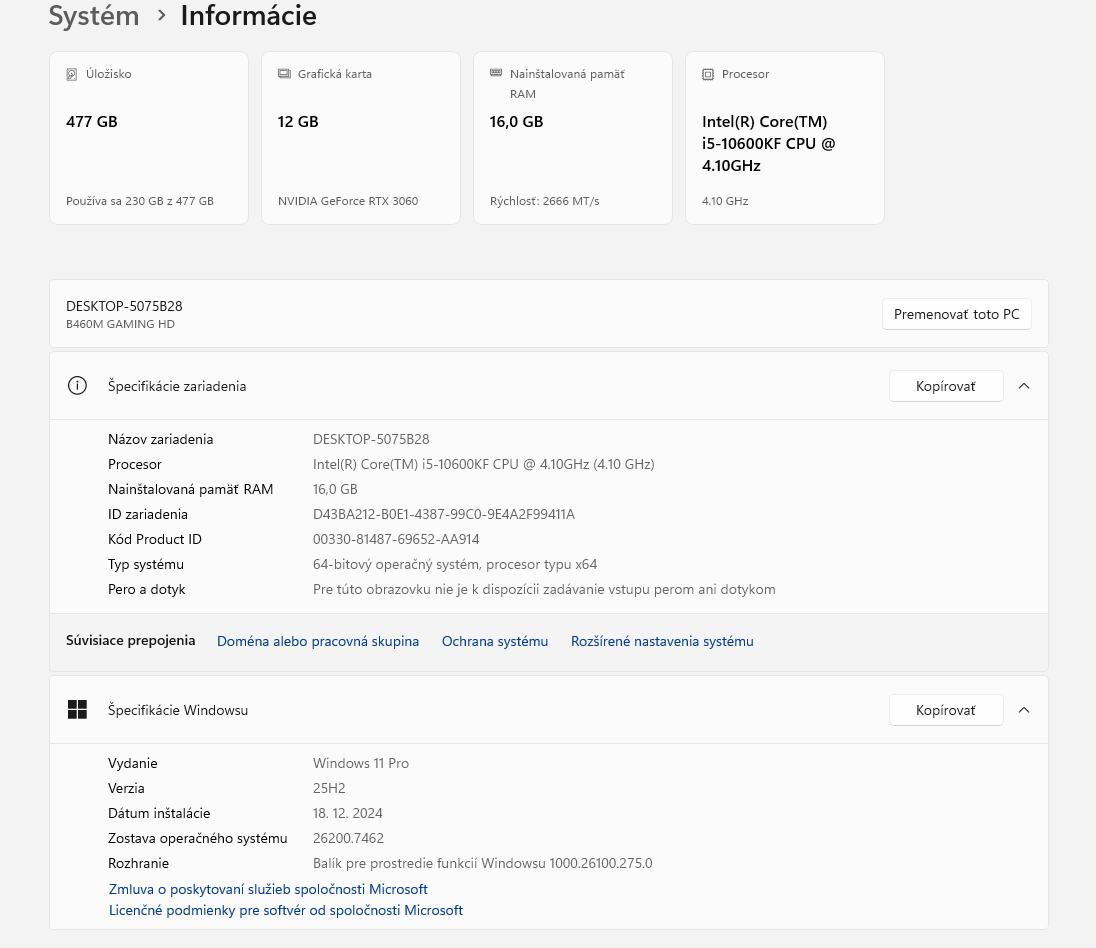Open the Nainštalovaná pamäť RAM card
This screenshot has width=1096, height=948.
click(573, 138)
